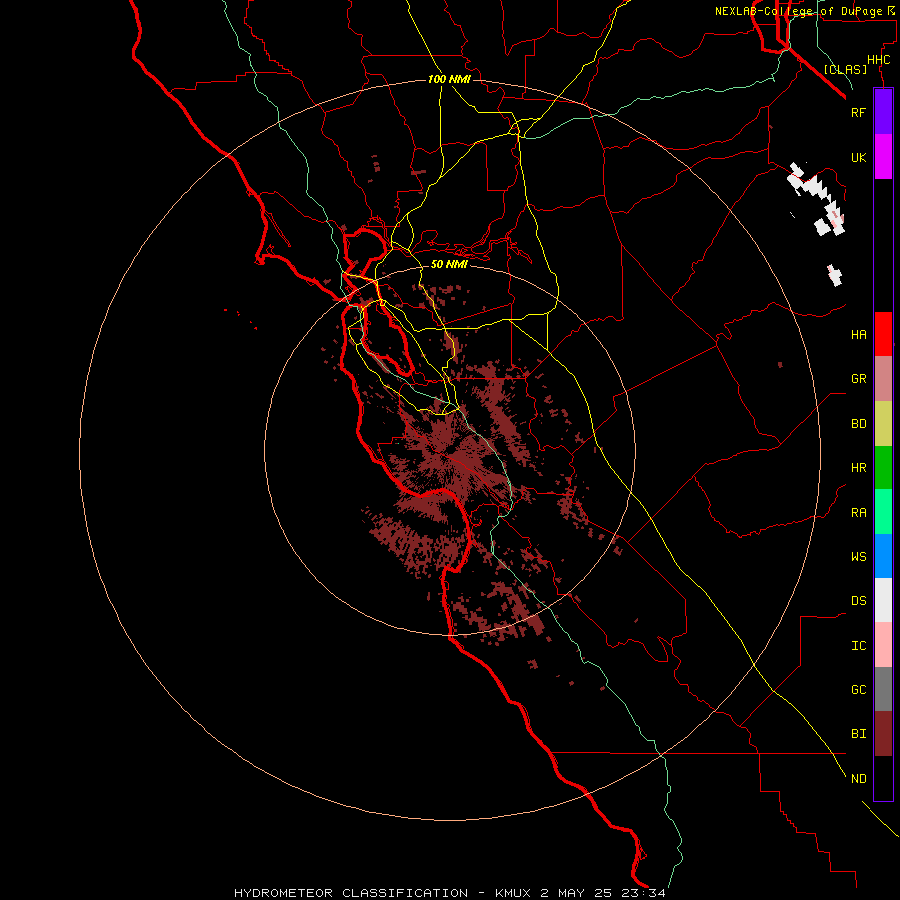The width and height of the screenshot is (900, 900).
Task: Click the GR pink-brown legend swatch
Action: tap(883, 379)
